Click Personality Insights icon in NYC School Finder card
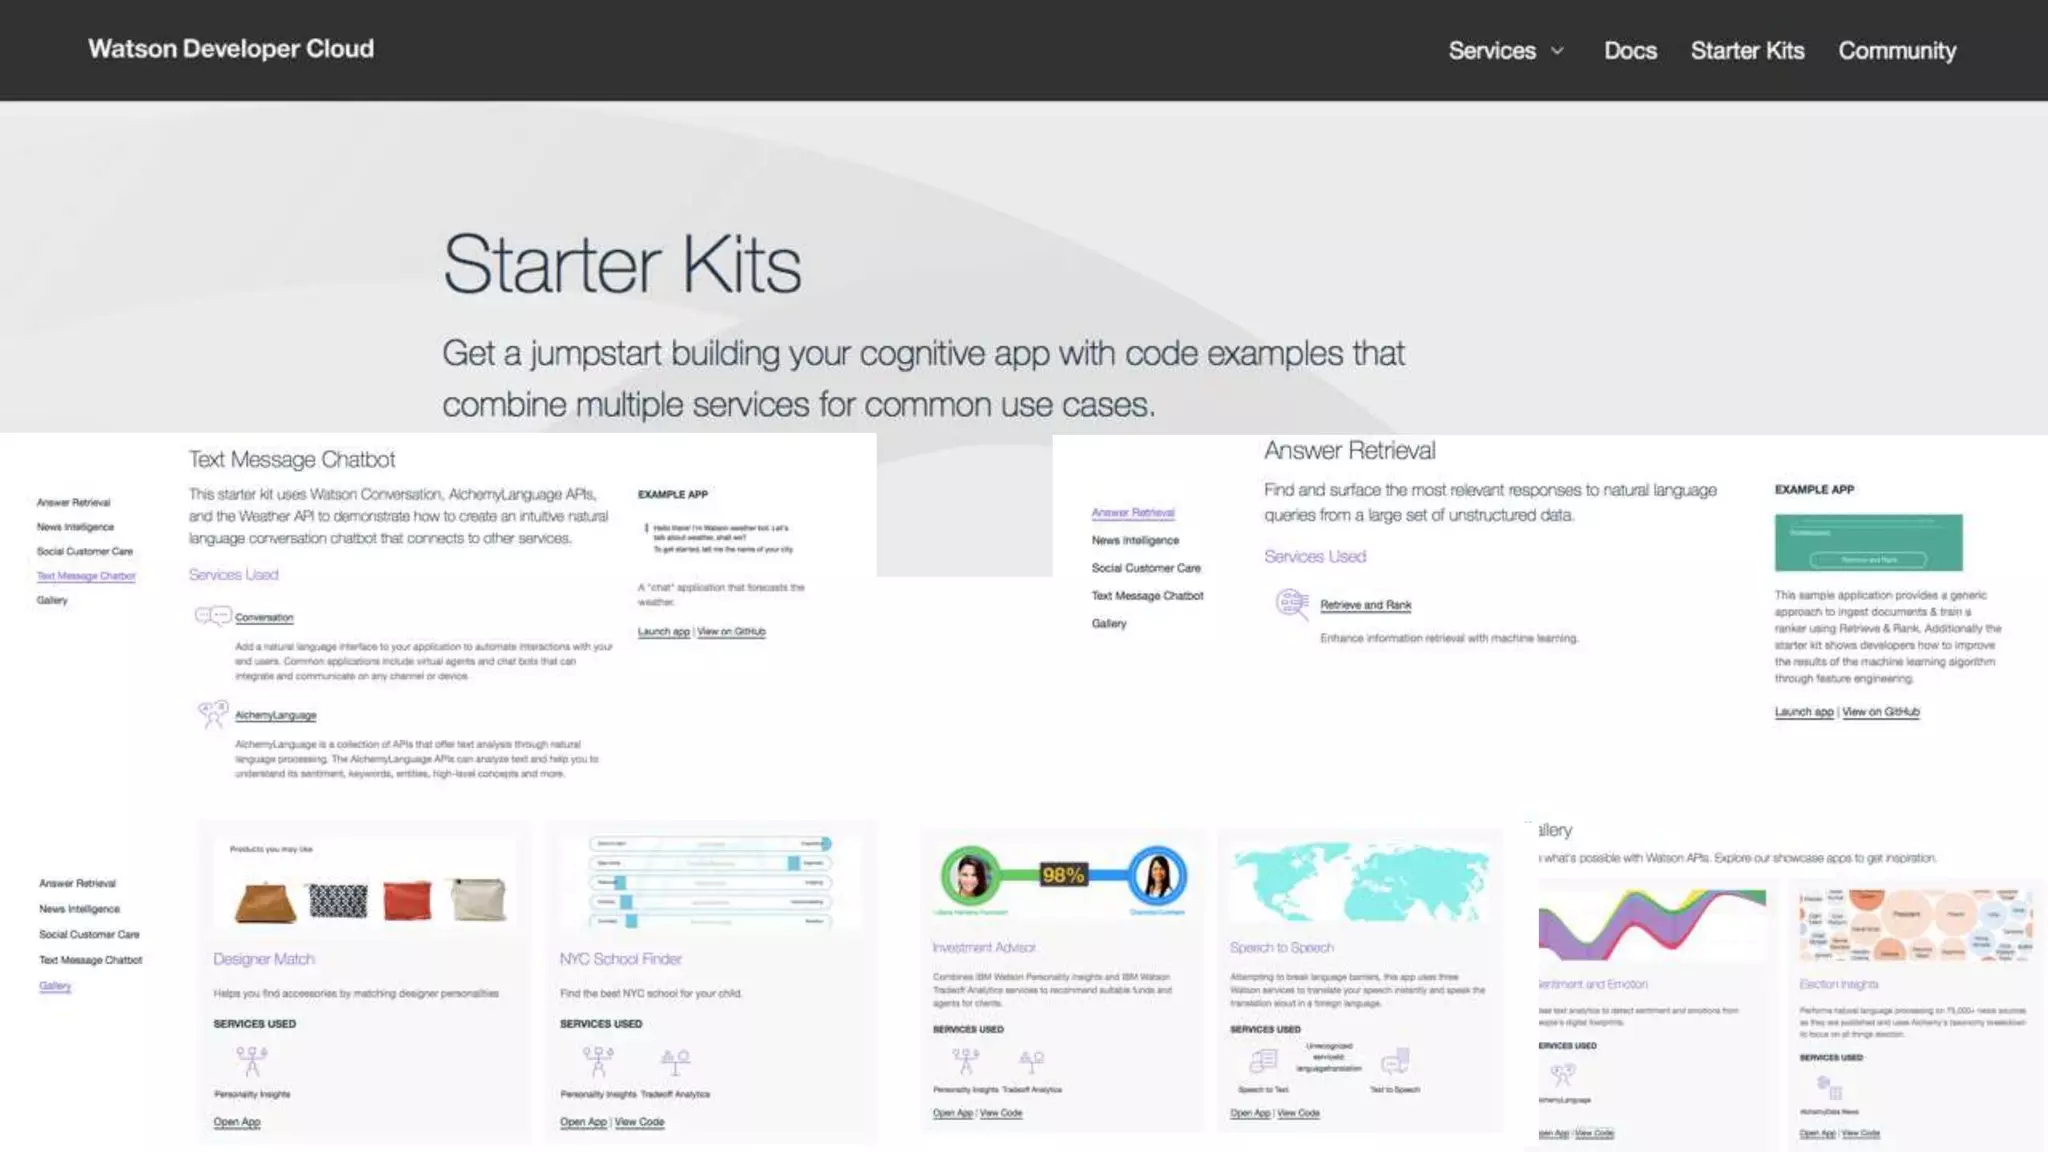Screen dimensions: 2048x1152 [x=598, y=1060]
